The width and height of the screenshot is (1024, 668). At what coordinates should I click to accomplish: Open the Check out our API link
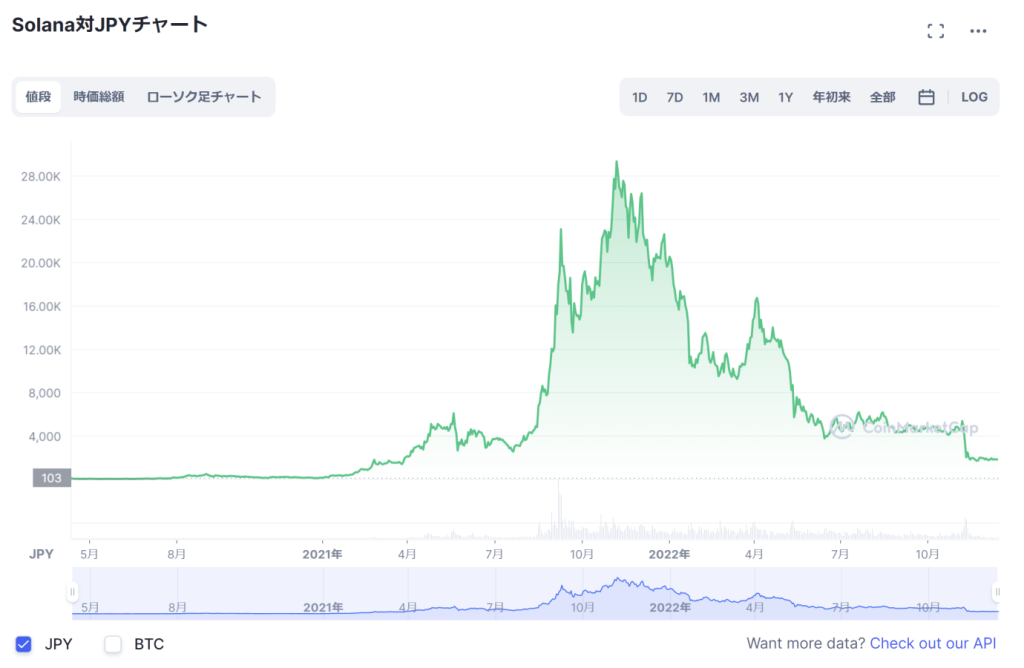point(933,644)
